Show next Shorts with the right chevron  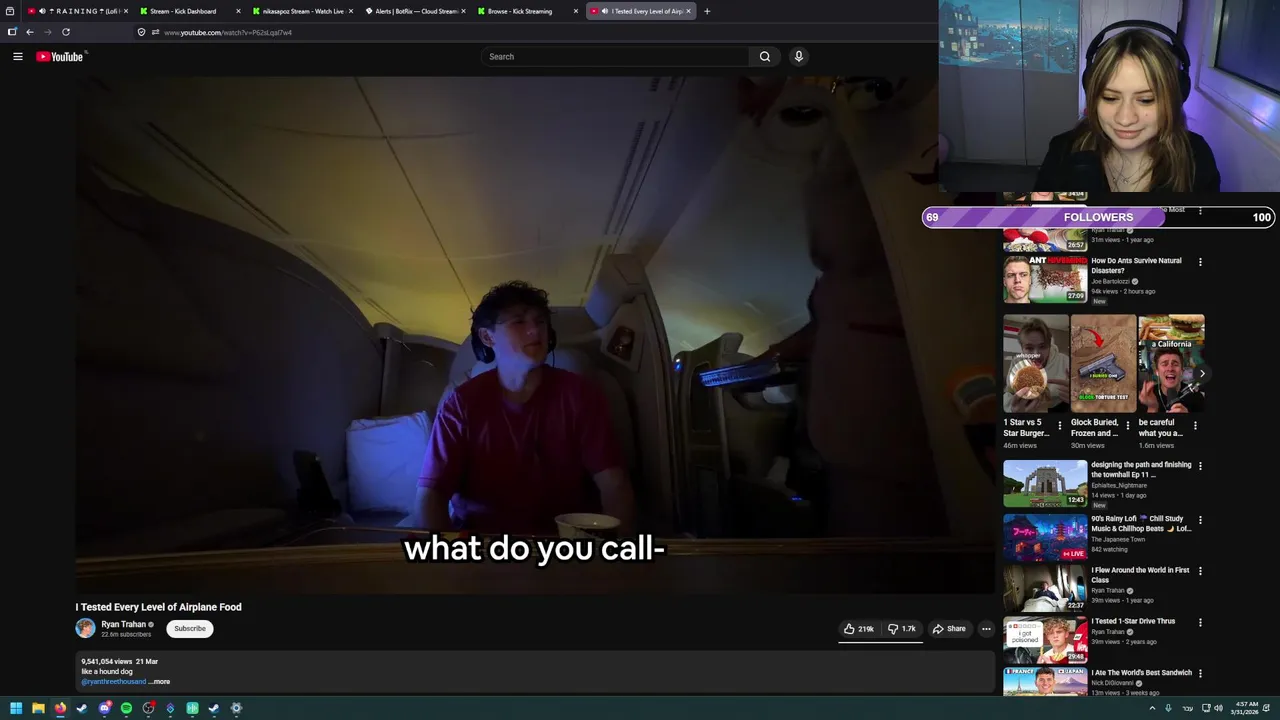(1202, 373)
